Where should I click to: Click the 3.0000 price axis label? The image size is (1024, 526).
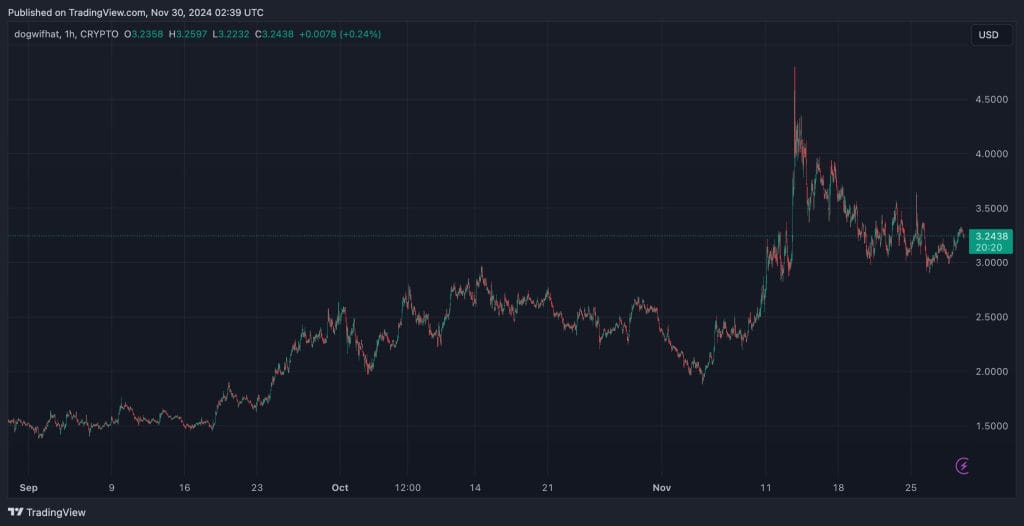pos(991,263)
